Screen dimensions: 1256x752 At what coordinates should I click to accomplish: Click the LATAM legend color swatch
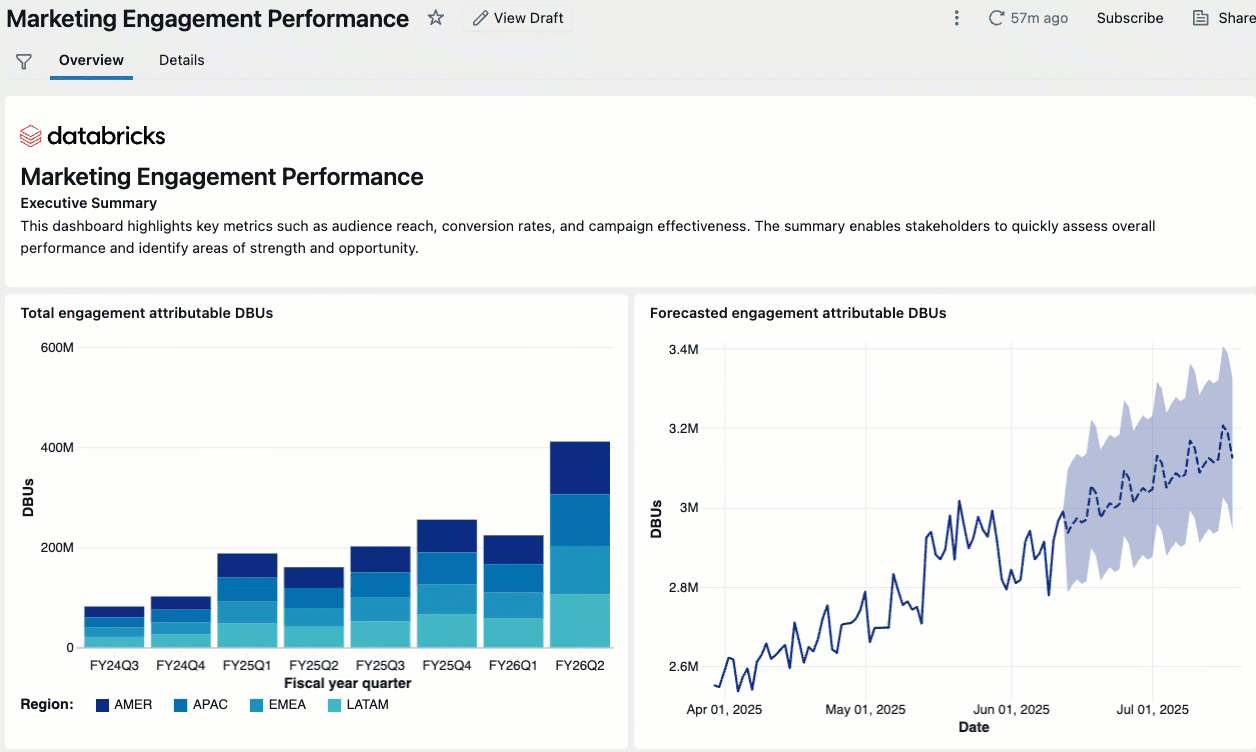333,704
